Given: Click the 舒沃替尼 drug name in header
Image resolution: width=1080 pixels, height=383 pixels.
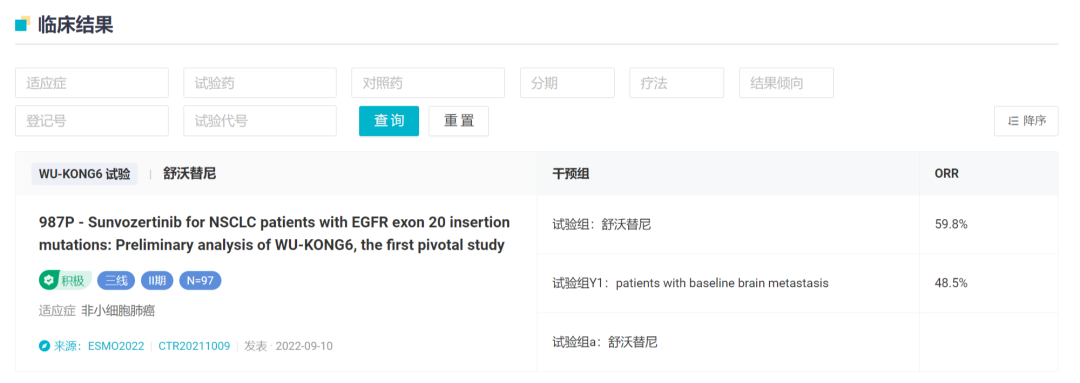Looking at the screenshot, I should (189, 174).
